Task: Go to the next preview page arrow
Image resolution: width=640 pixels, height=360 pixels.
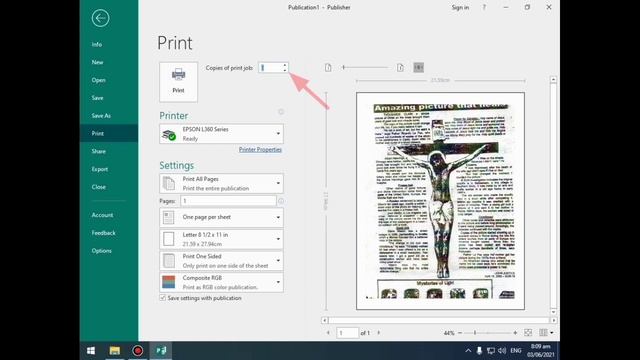Action: click(378, 333)
